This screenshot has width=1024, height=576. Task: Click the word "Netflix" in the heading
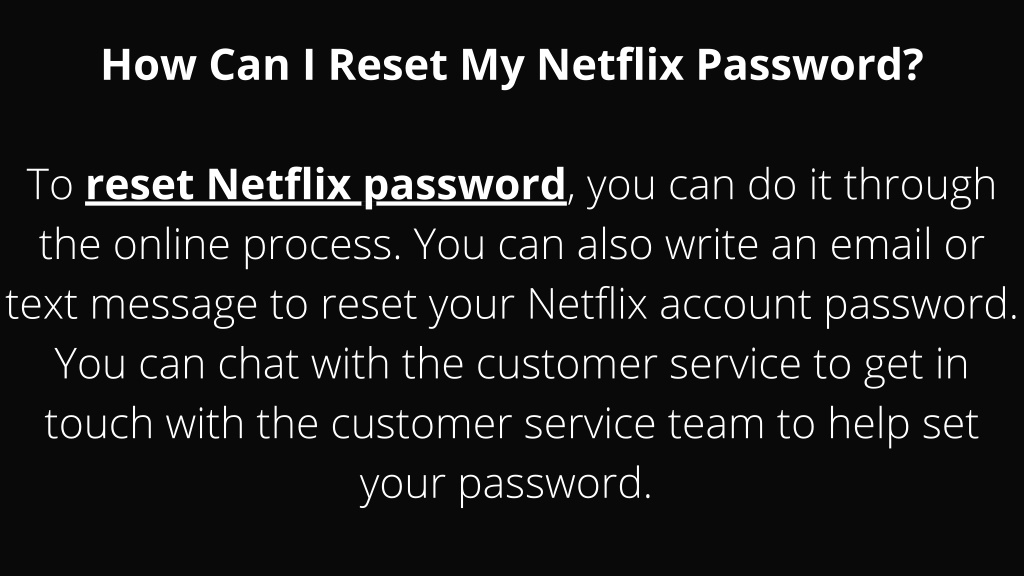pos(610,64)
